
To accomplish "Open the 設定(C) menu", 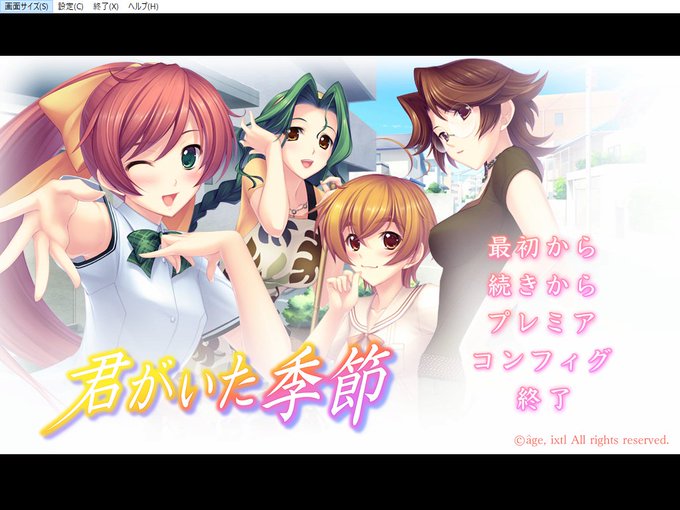I will pos(71,7).
